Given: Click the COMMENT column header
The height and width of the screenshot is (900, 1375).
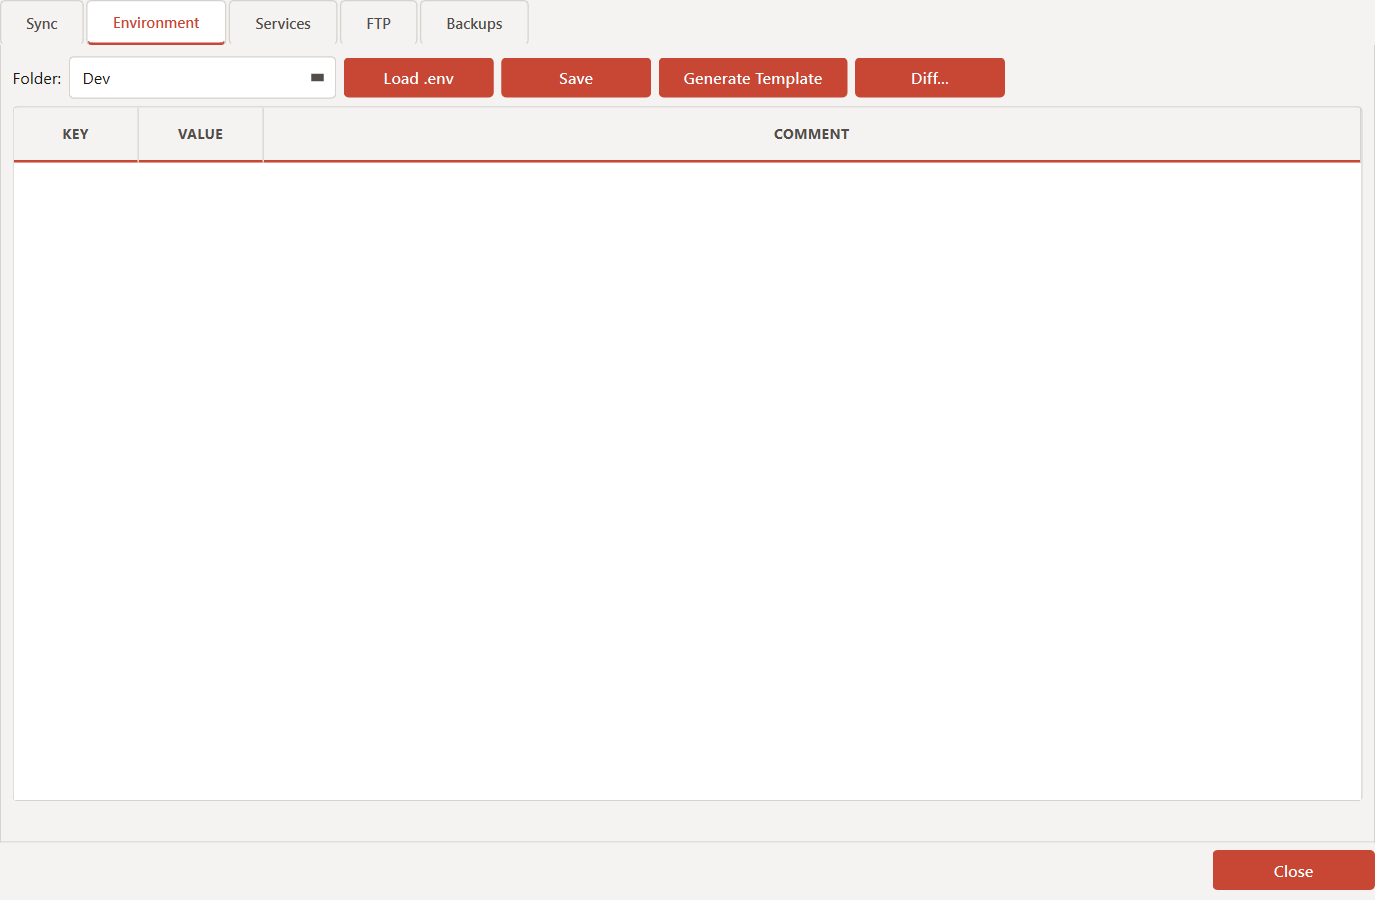Looking at the screenshot, I should 811,133.
